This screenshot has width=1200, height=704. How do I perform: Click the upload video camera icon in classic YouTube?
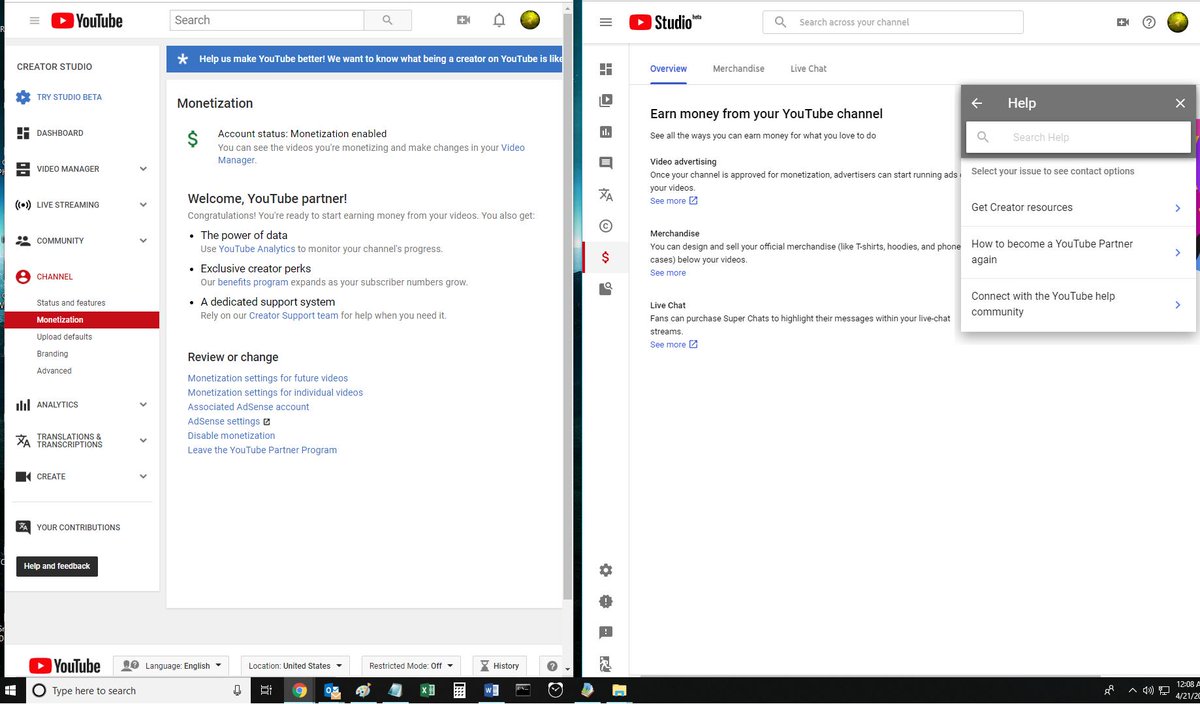[463, 20]
